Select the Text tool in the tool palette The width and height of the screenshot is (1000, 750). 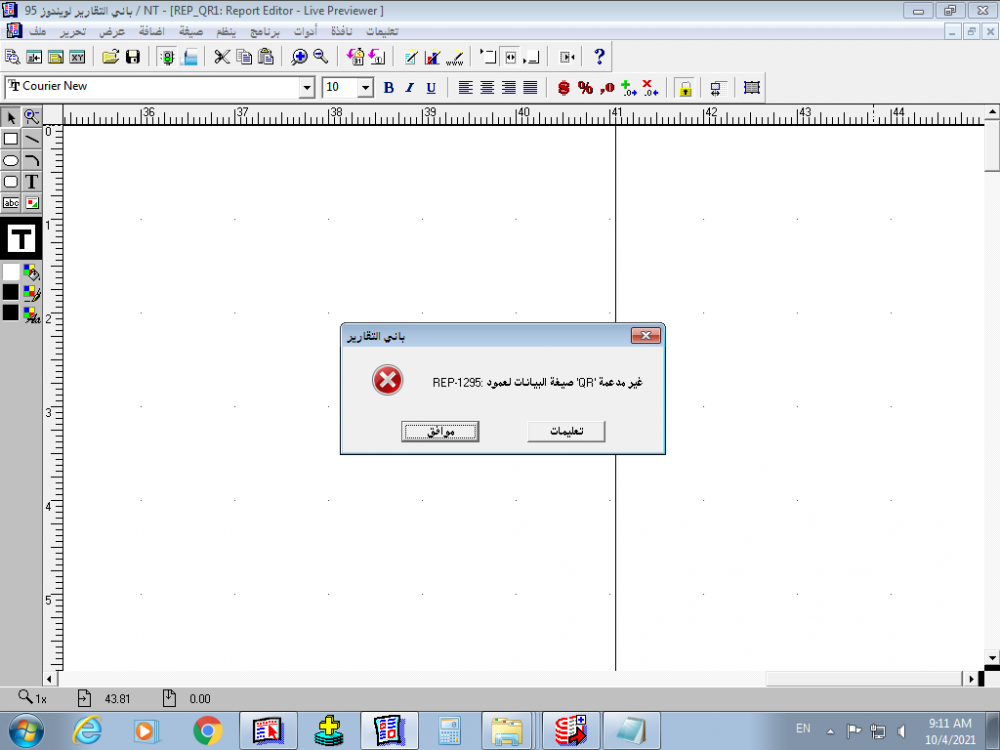[33, 182]
